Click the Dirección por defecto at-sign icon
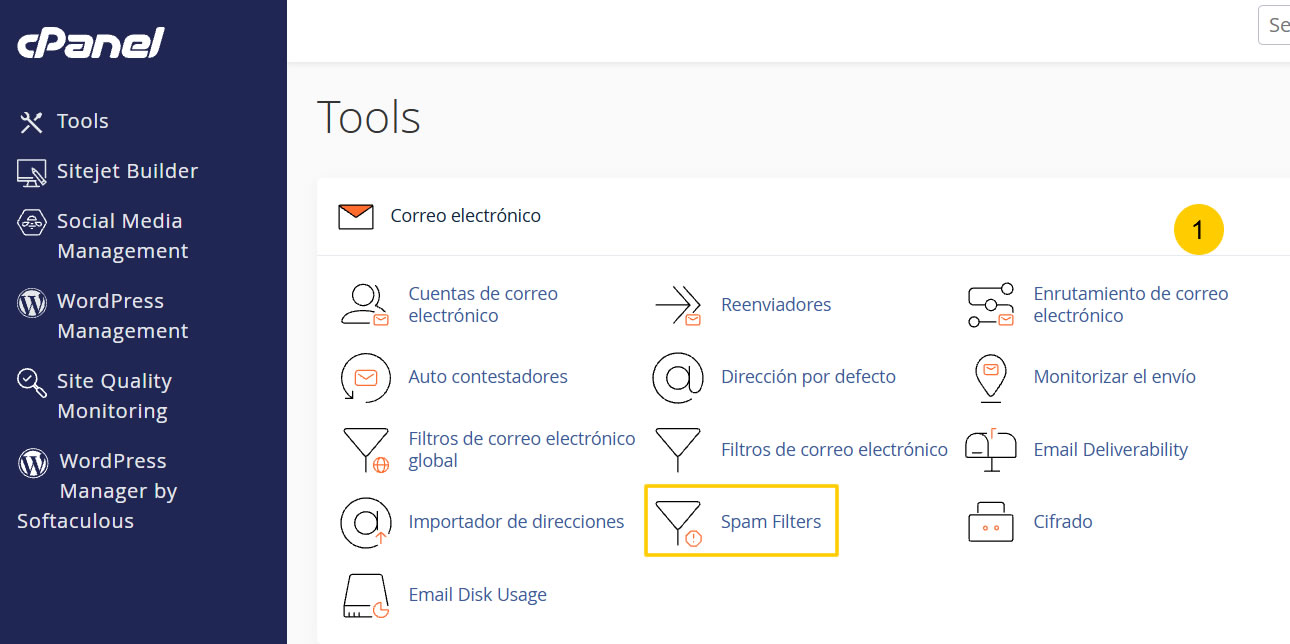 coord(679,377)
